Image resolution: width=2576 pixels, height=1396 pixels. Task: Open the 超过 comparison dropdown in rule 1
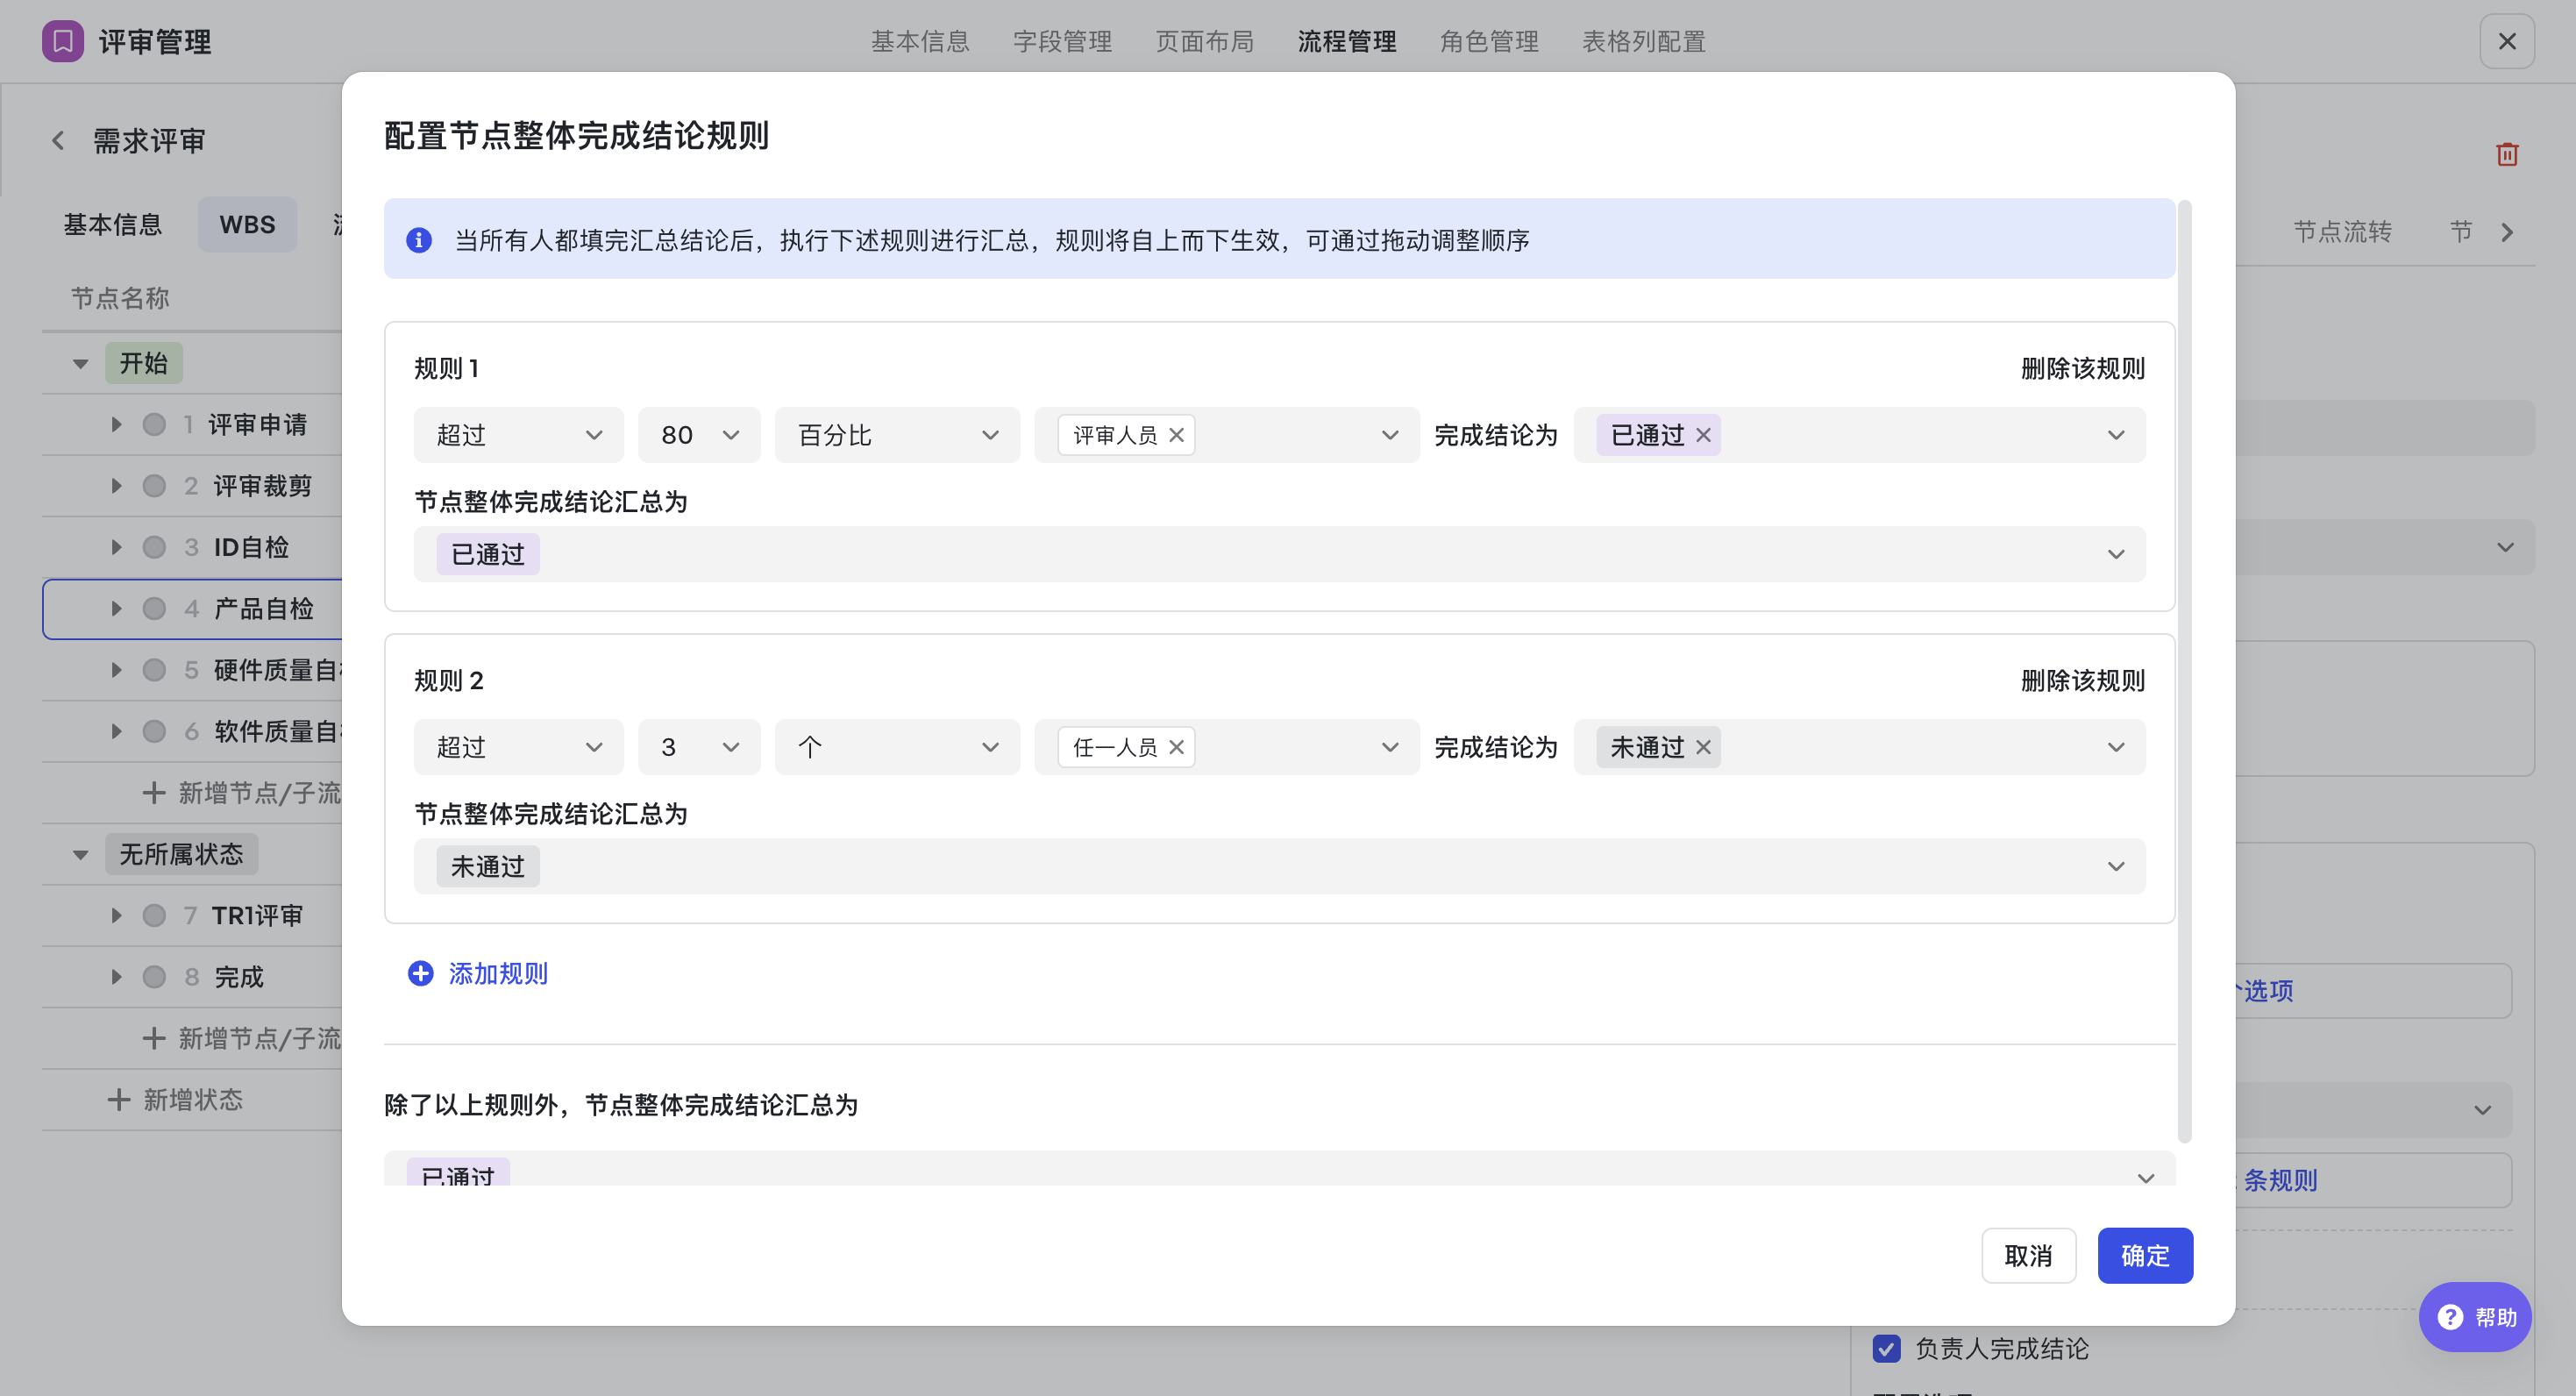518,435
